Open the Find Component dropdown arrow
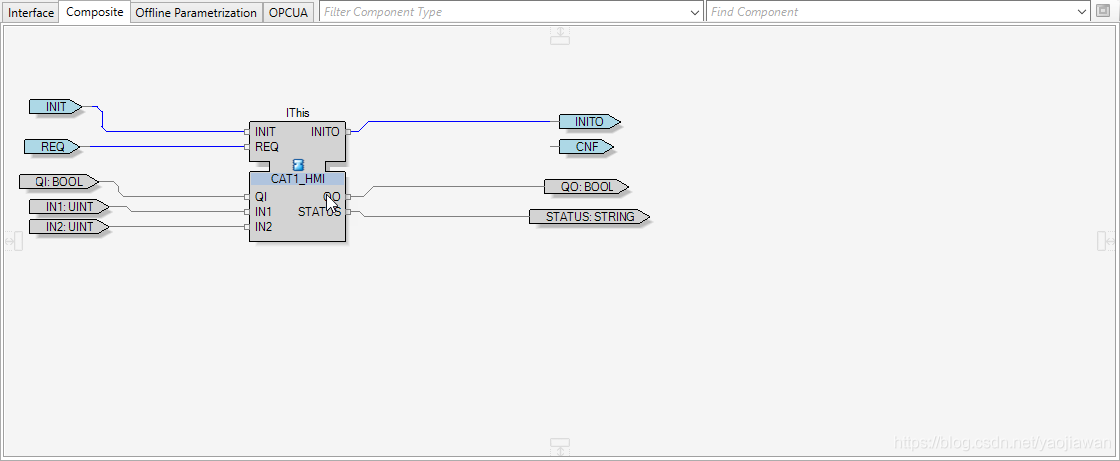The height and width of the screenshot is (461, 1120). [1083, 12]
